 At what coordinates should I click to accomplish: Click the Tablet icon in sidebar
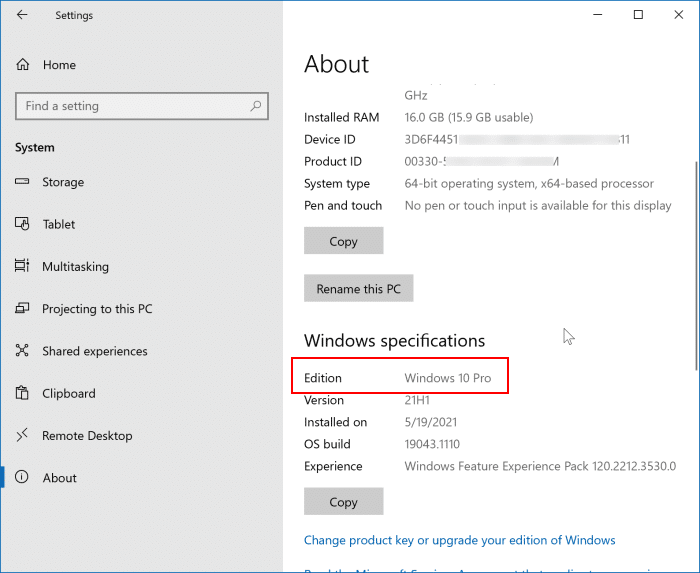pyautogui.click(x=22, y=224)
